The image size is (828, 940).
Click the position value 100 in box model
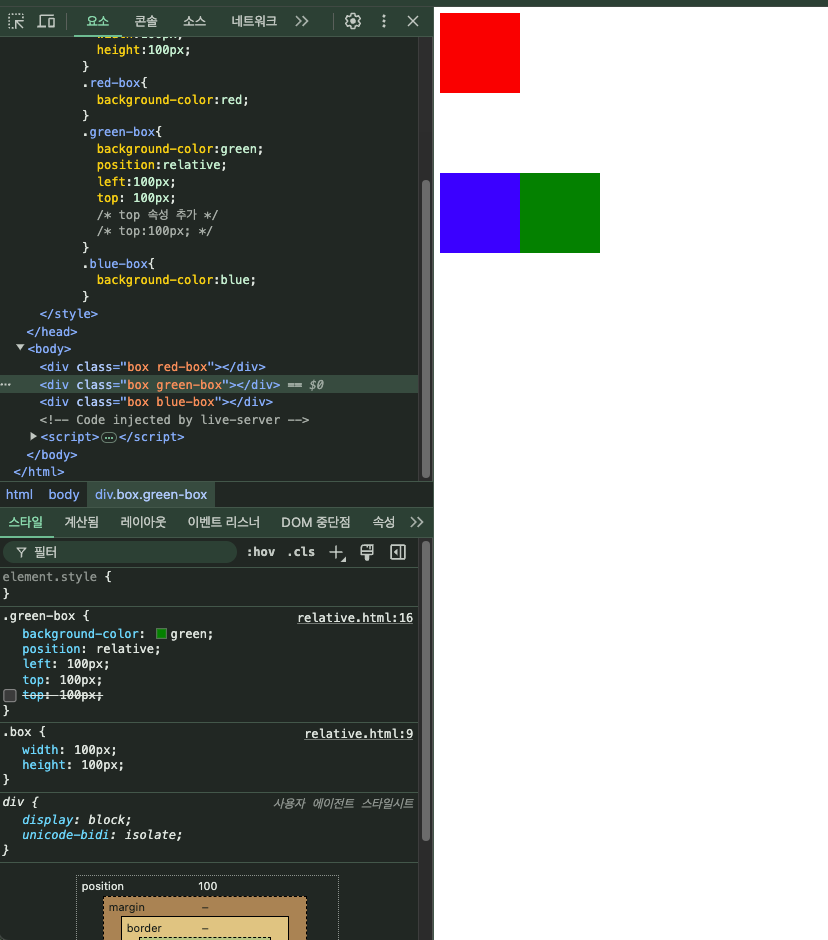pyautogui.click(x=207, y=886)
